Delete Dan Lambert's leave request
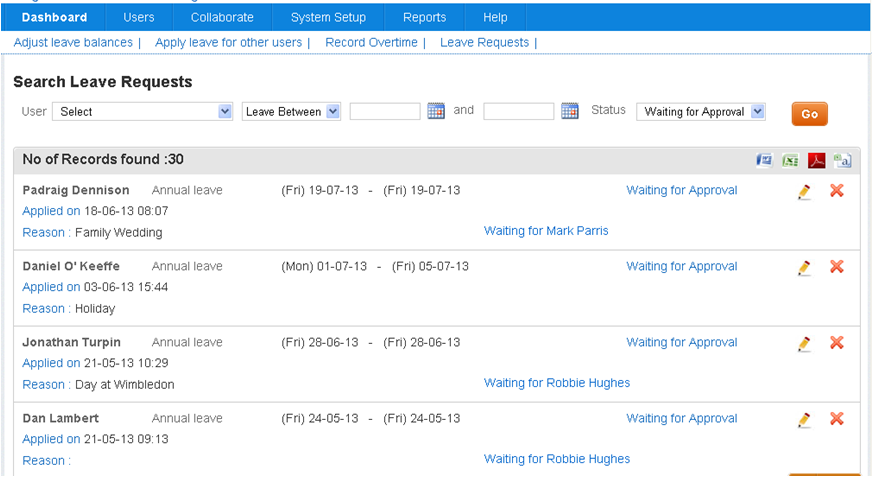 click(x=836, y=418)
